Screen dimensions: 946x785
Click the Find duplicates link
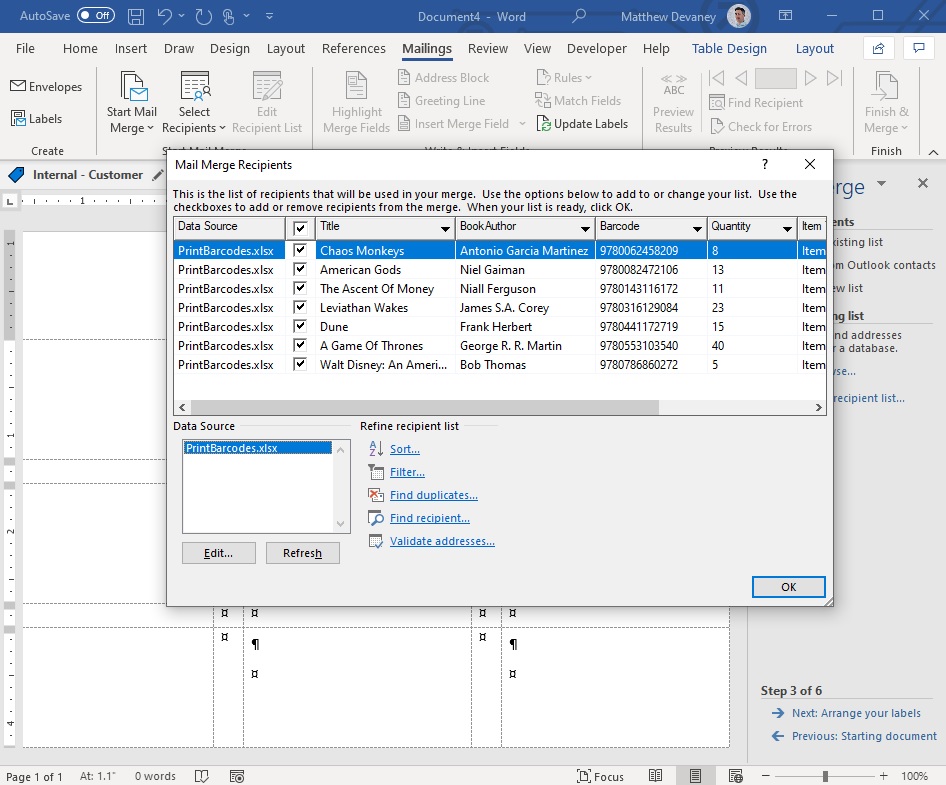[x=434, y=495]
